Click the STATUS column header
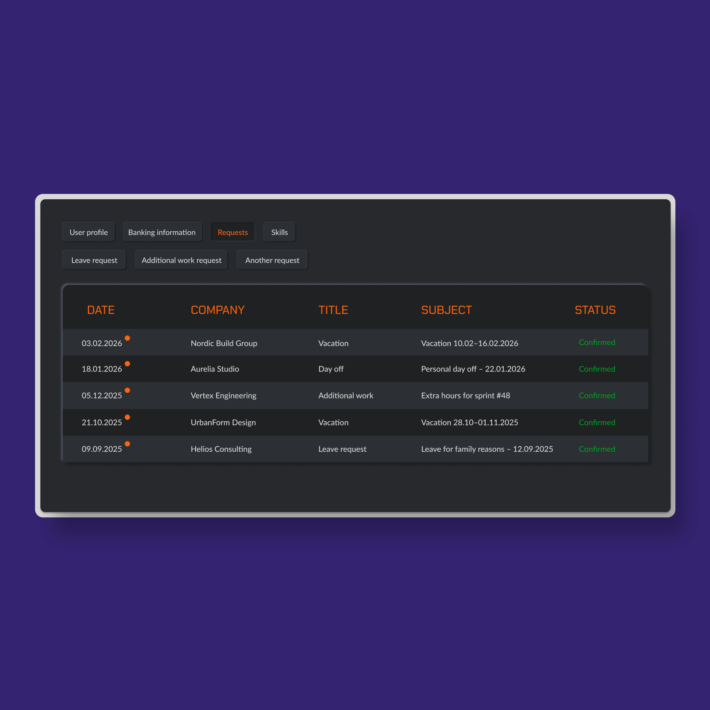Viewport: 710px width, 710px height. pyautogui.click(x=595, y=310)
